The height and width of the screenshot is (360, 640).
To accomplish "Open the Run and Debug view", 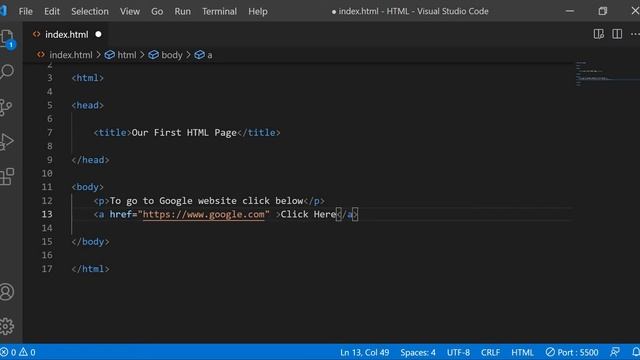I will click(7, 142).
